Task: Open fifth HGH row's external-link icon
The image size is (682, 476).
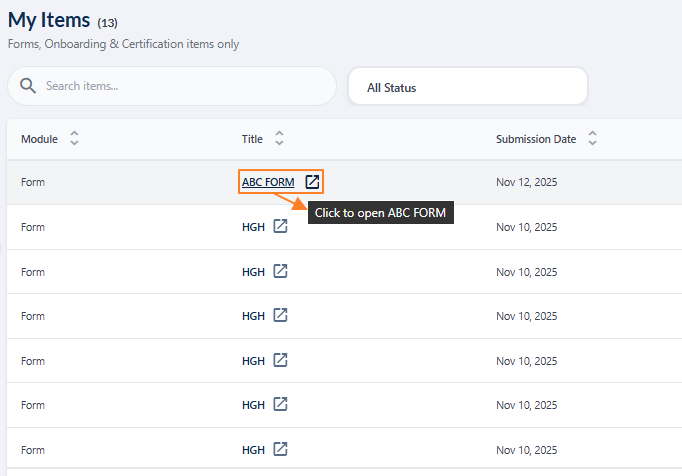Action: coord(281,404)
